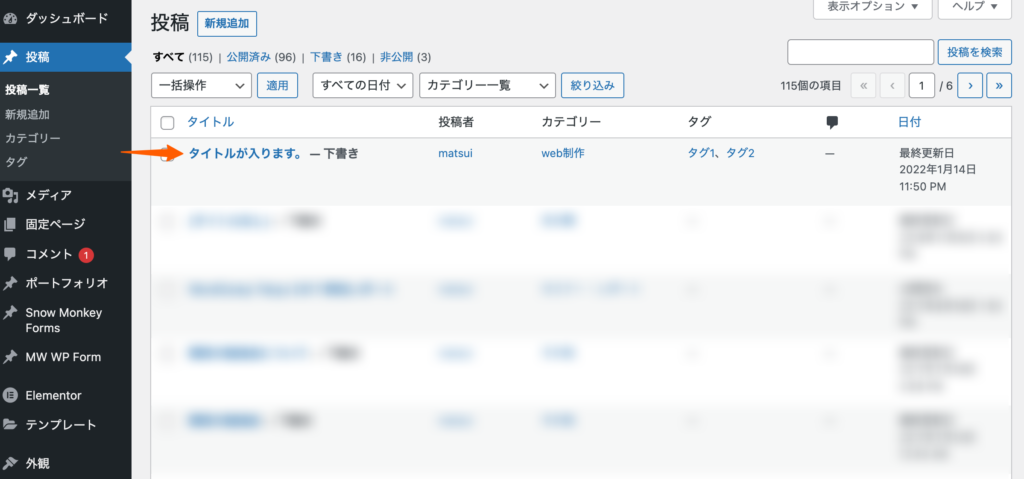Viewport: 1024px width, 479px height.
Task: Click the Templates (テンプレート) folder icon
Action: [11, 425]
